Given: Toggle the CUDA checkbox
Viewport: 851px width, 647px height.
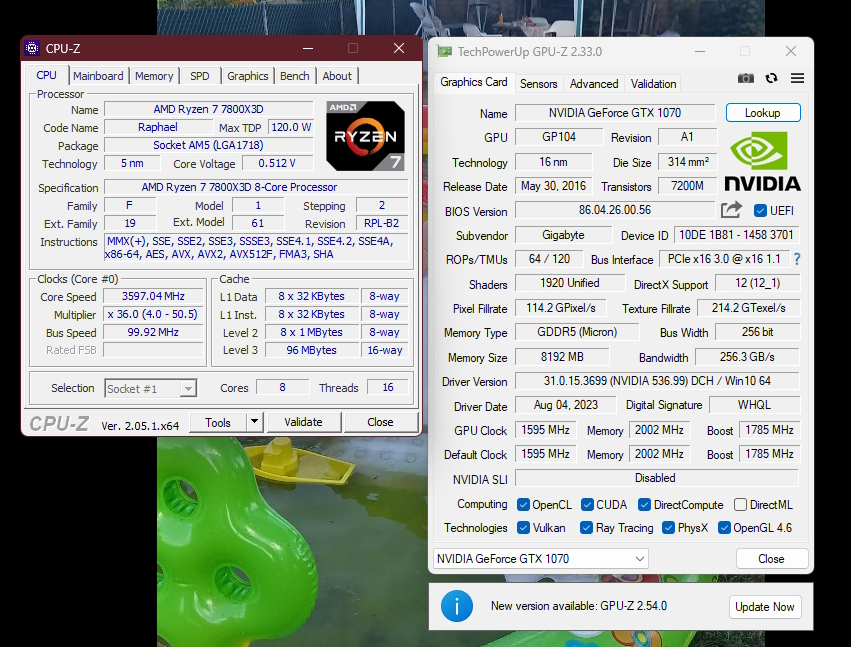Looking at the screenshot, I should tap(587, 505).
